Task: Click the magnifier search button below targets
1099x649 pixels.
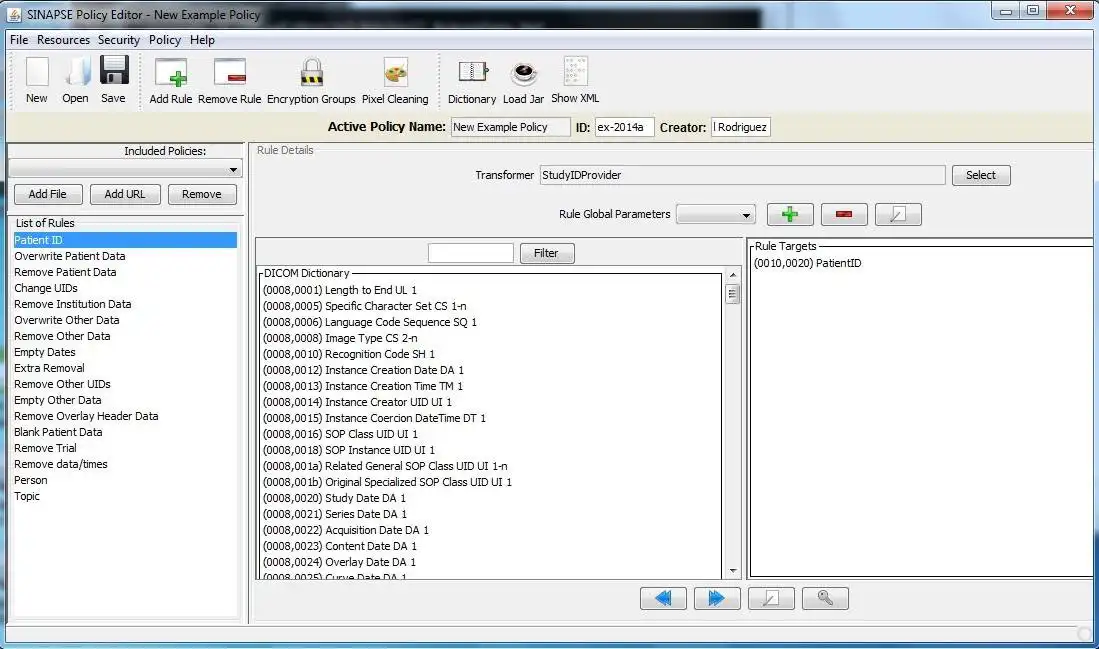Action: point(825,599)
